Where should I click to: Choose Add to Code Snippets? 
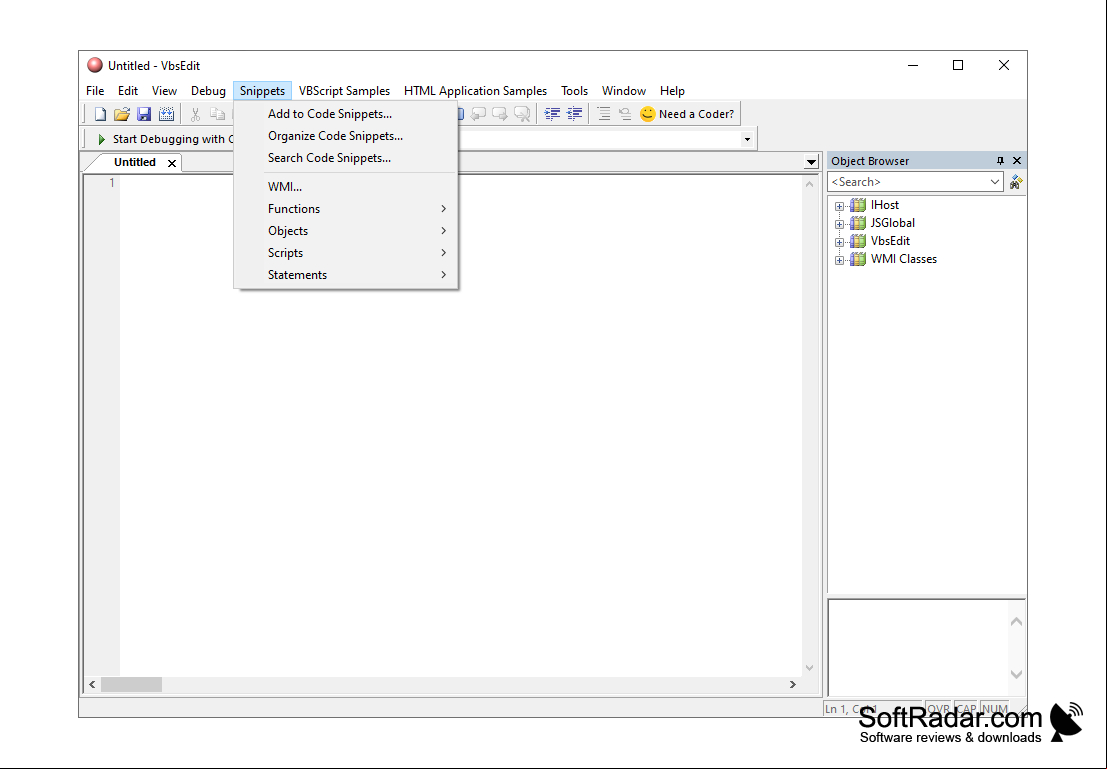pyautogui.click(x=346, y=114)
